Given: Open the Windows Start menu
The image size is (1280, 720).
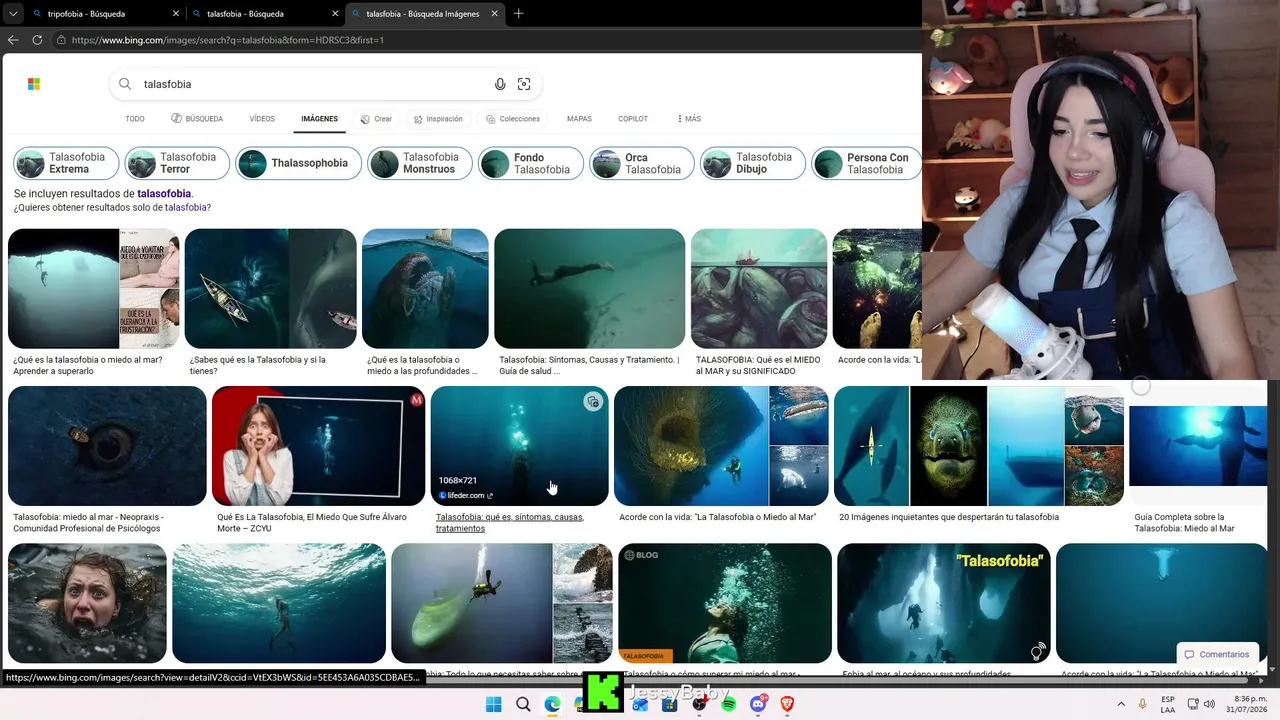Looking at the screenshot, I should click(493, 704).
